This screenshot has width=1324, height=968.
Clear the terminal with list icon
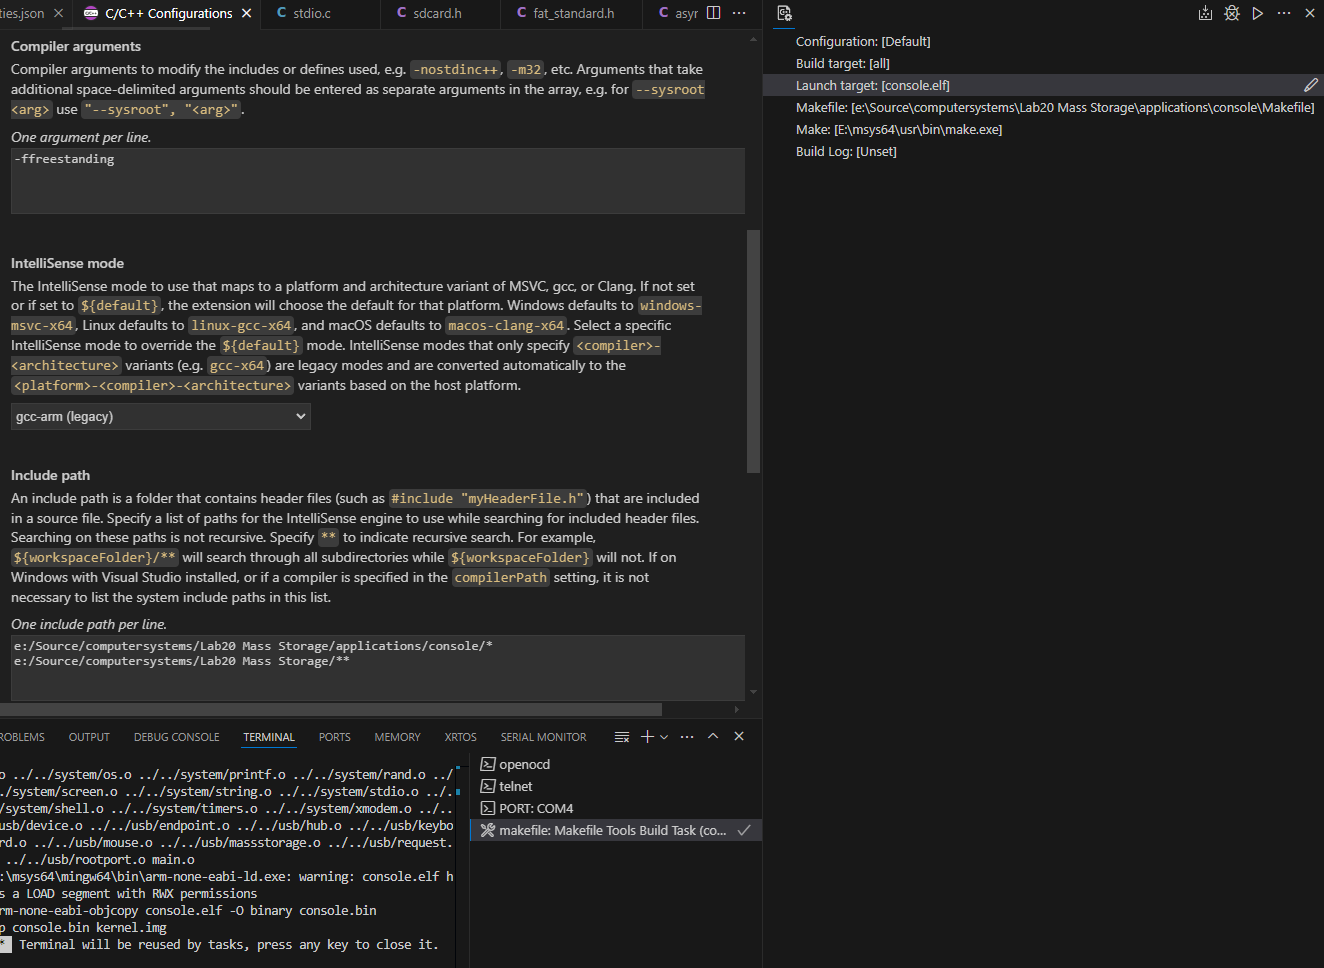pyautogui.click(x=622, y=737)
